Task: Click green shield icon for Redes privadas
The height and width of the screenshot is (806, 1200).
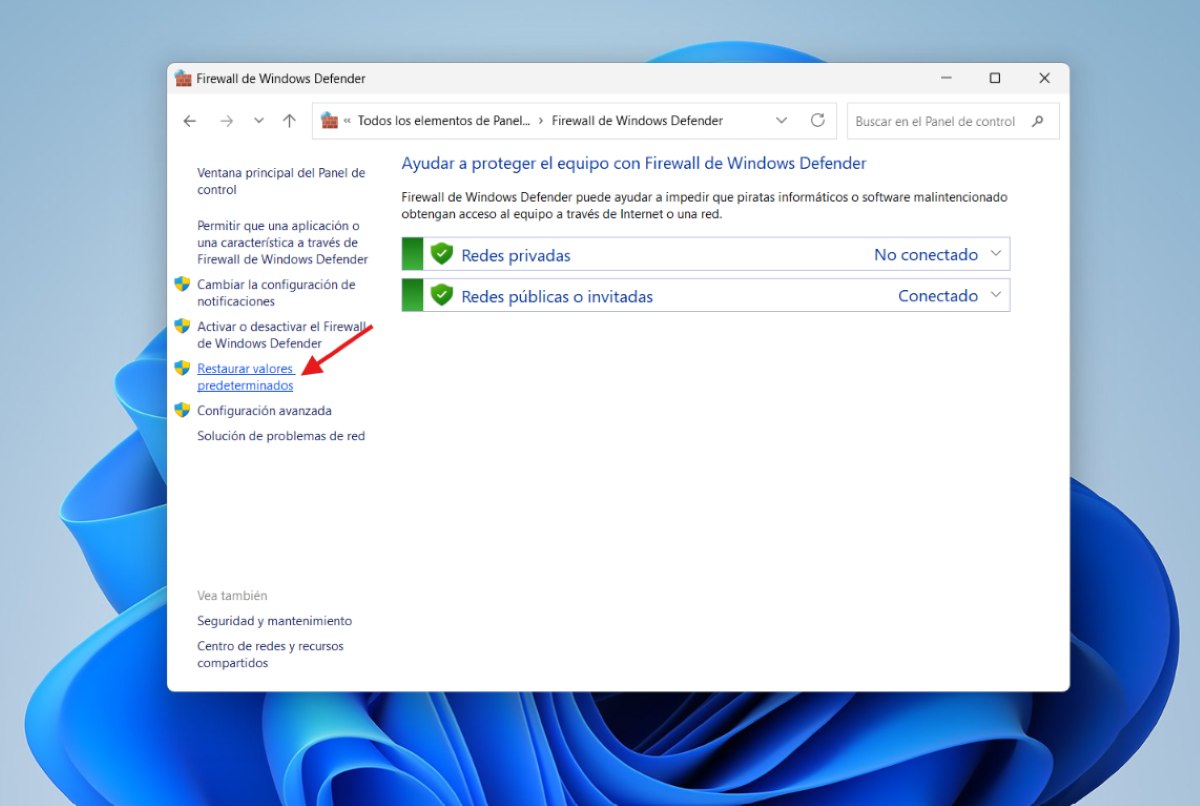Action: click(x=442, y=254)
